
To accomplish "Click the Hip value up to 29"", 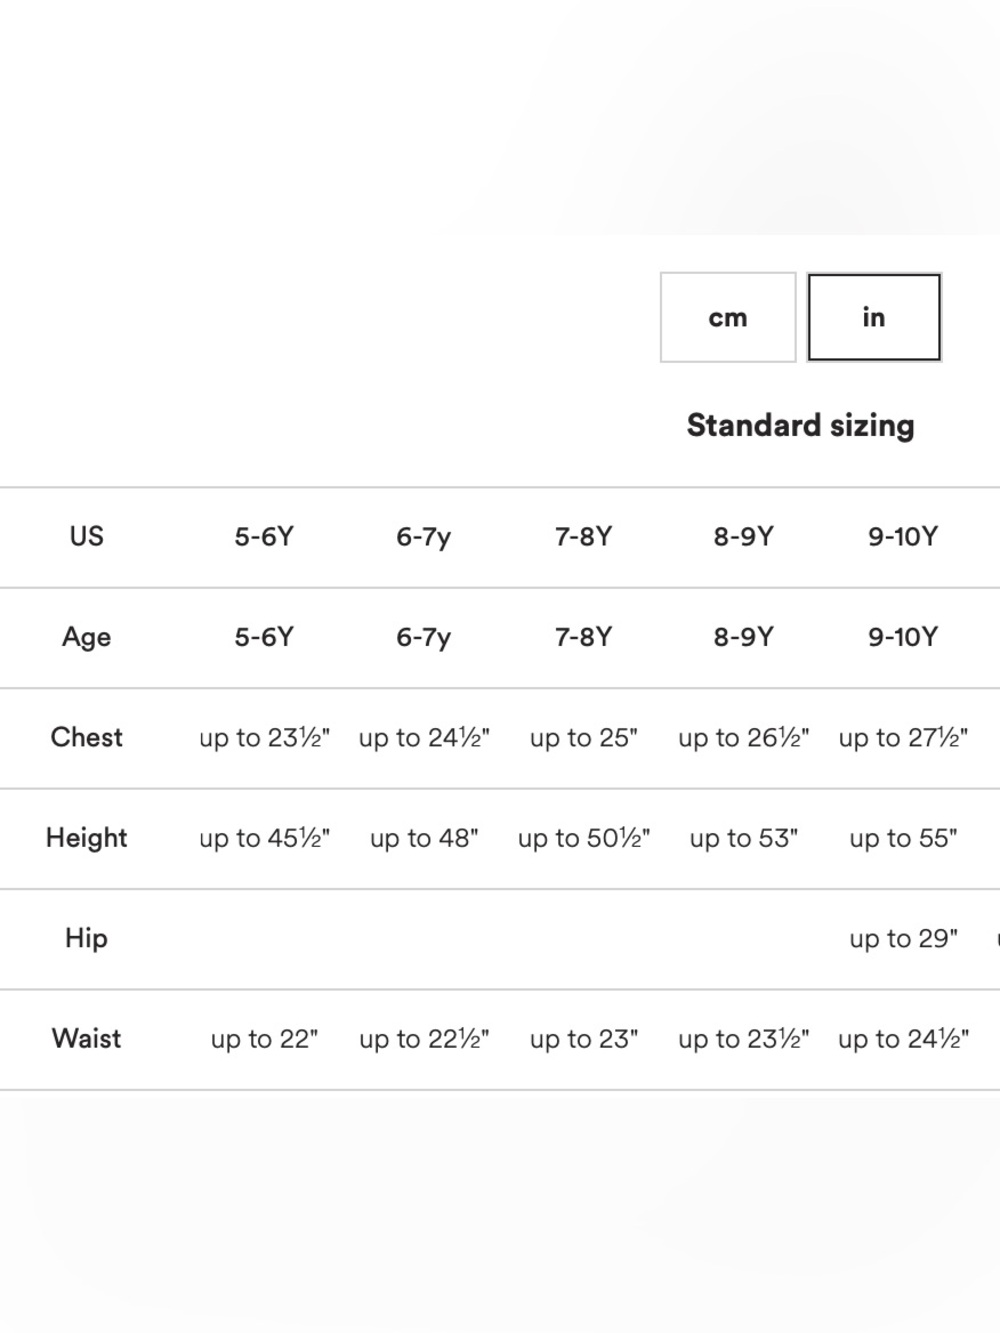I will coord(903,939).
